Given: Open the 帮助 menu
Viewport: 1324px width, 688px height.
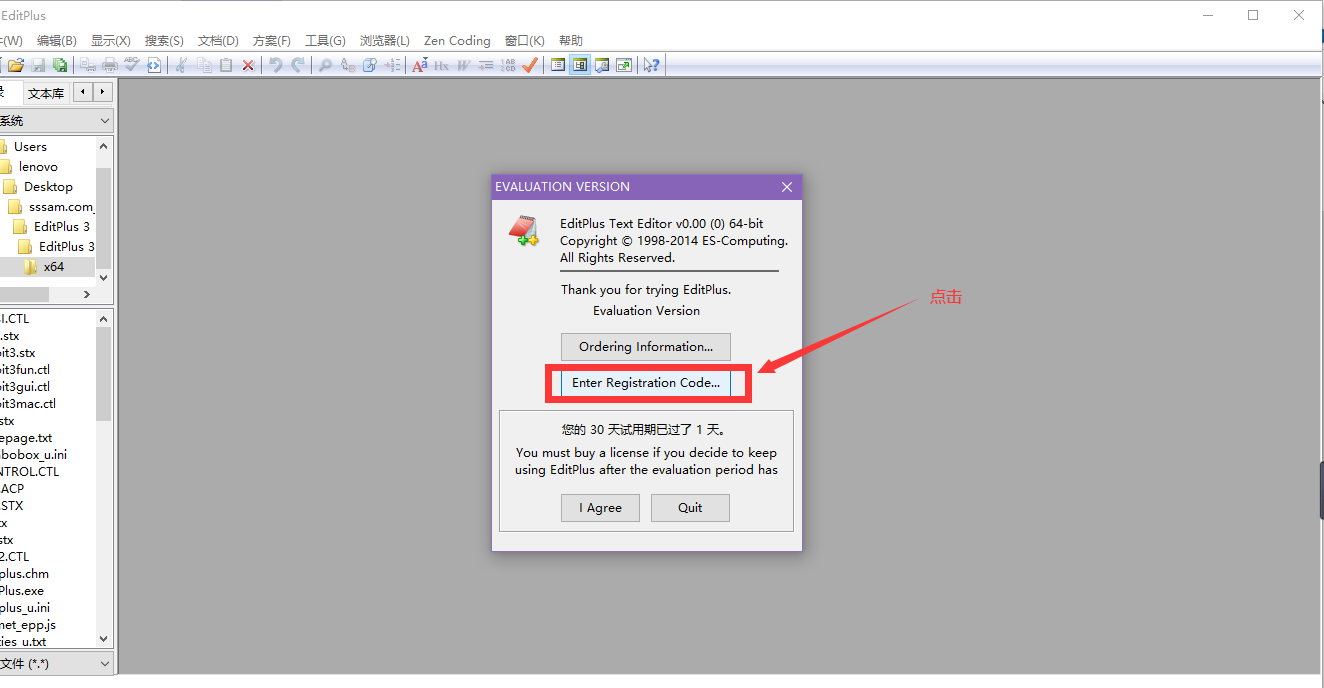Looking at the screenshot, I should (x=571, y=41).
